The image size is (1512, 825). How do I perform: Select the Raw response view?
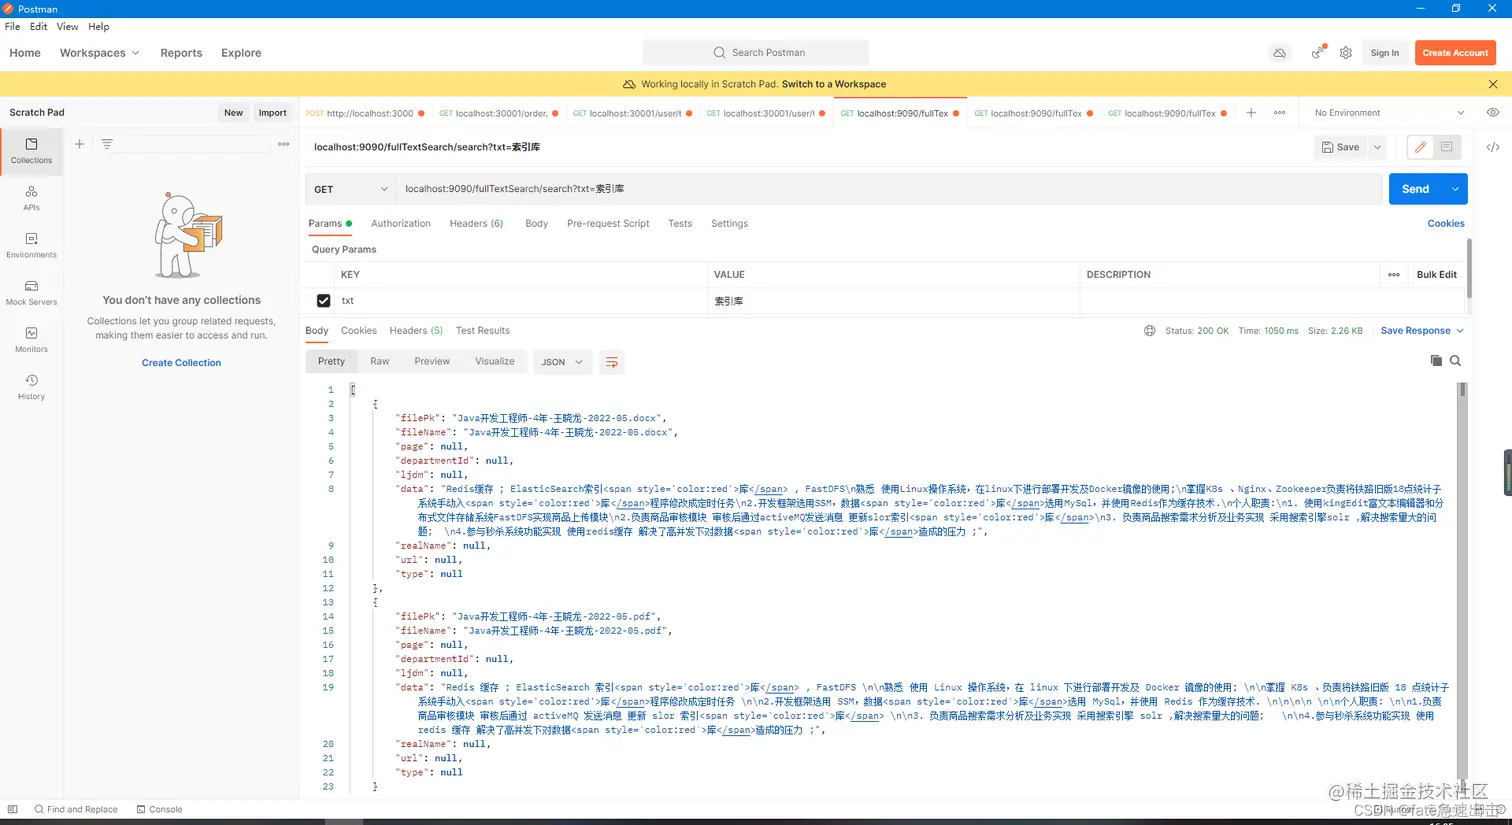point(379,362)
